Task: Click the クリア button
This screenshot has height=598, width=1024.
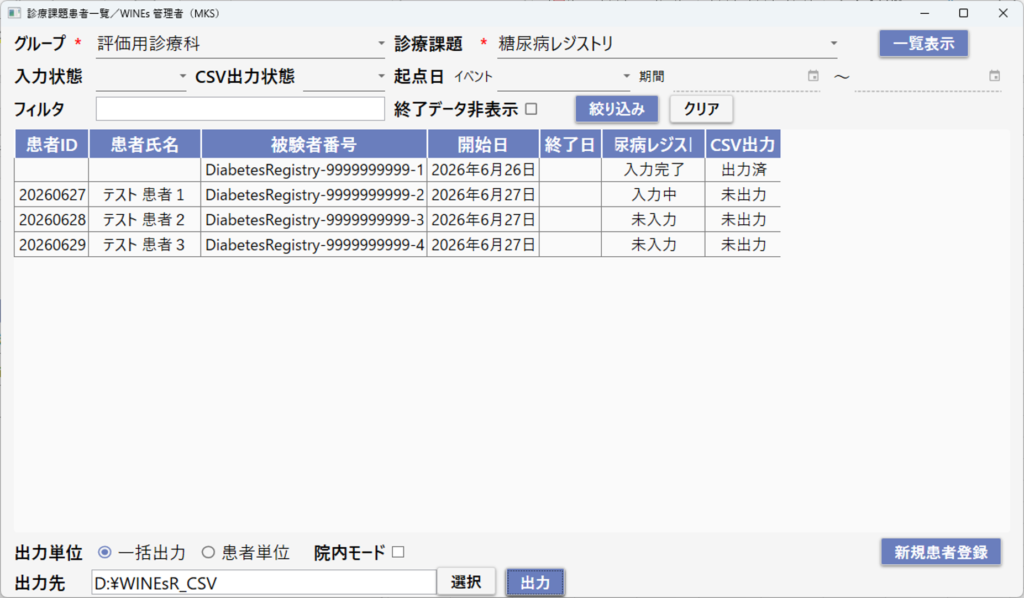Action: point(701,109)
